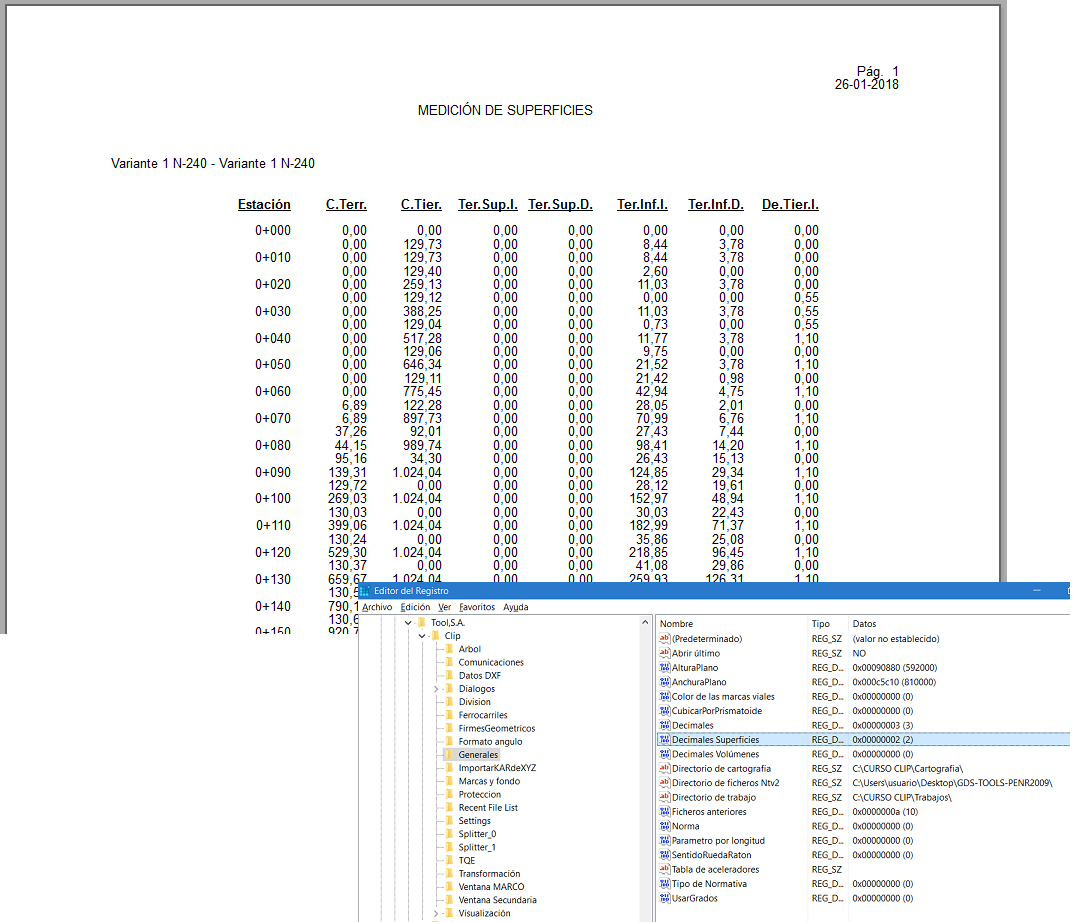Click the AnchuraPlano DWORD icon

click(x=664, y=682)
